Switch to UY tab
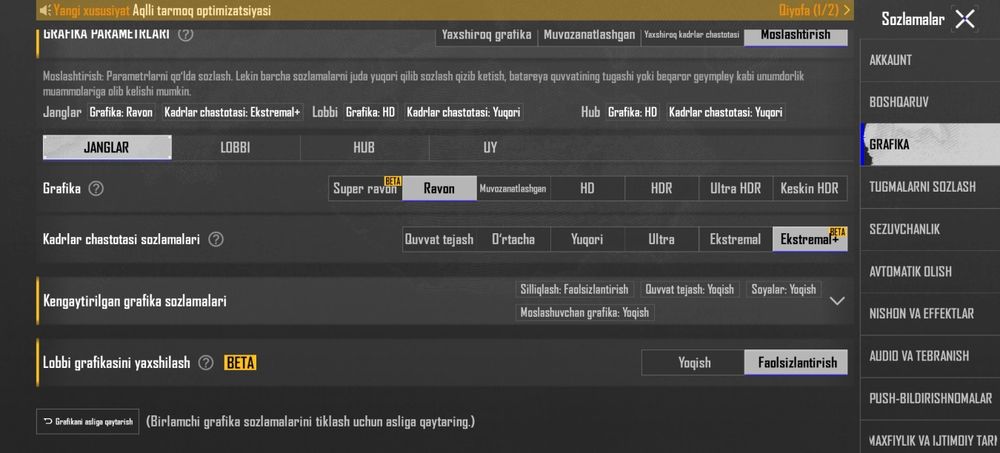 tap(490, 147)
